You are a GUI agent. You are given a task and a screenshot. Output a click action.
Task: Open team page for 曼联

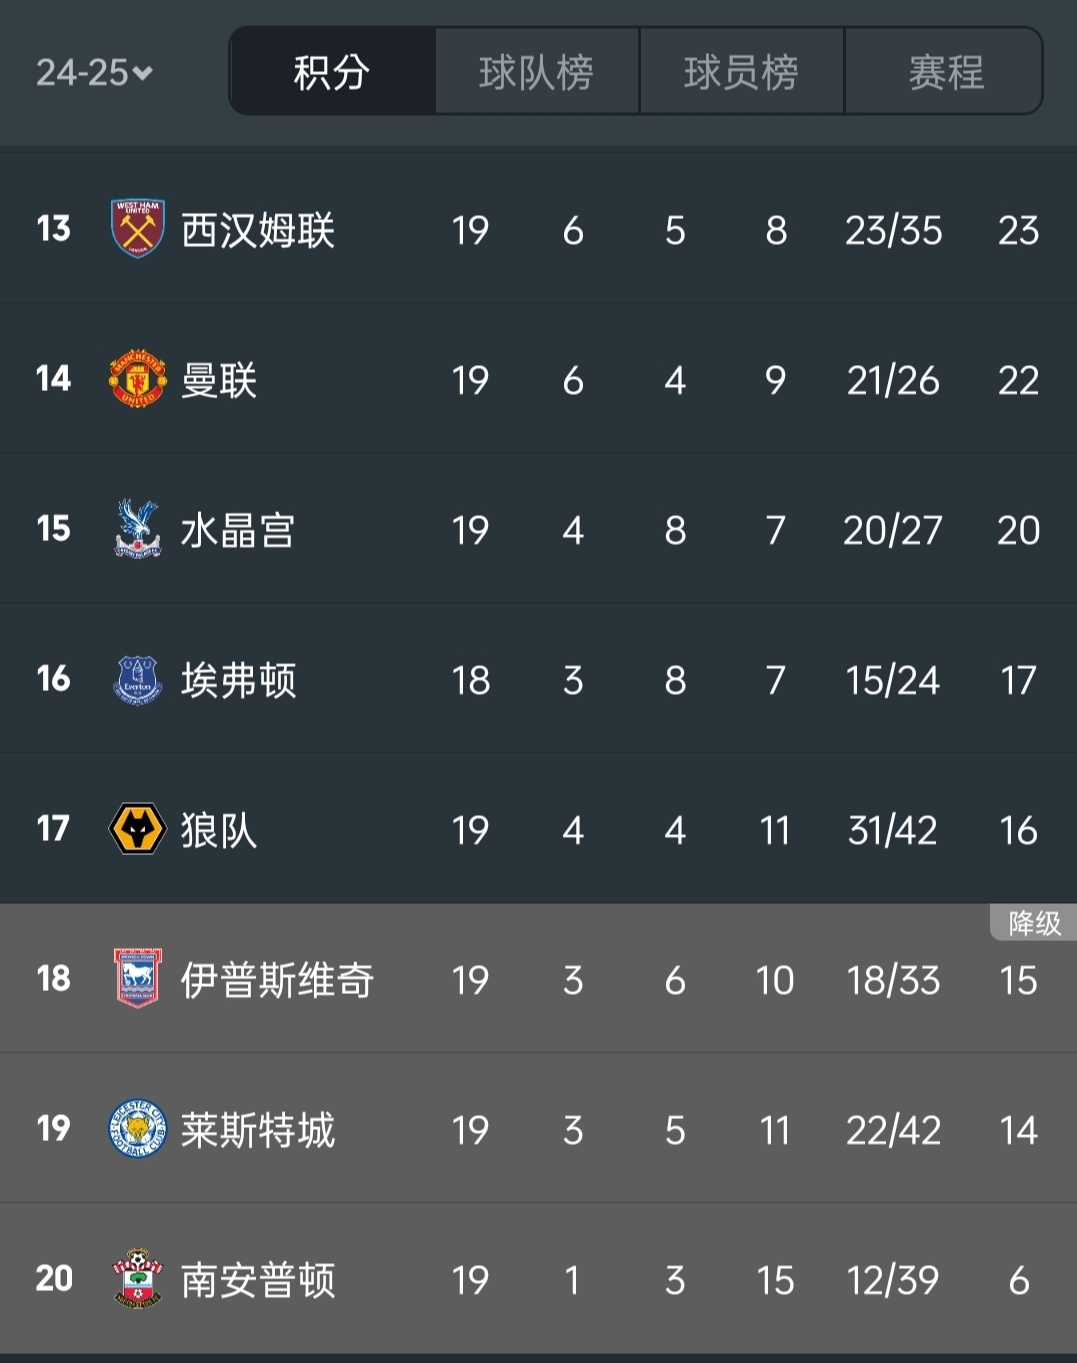click(219, 380)
